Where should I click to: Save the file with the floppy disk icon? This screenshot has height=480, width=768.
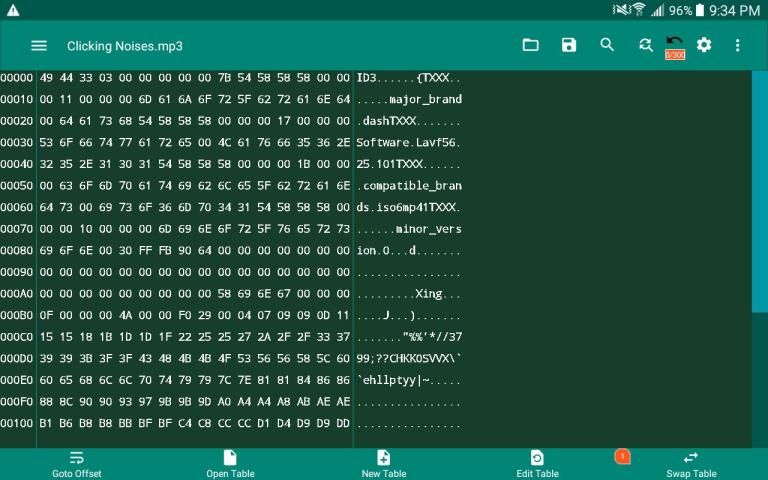569,45
